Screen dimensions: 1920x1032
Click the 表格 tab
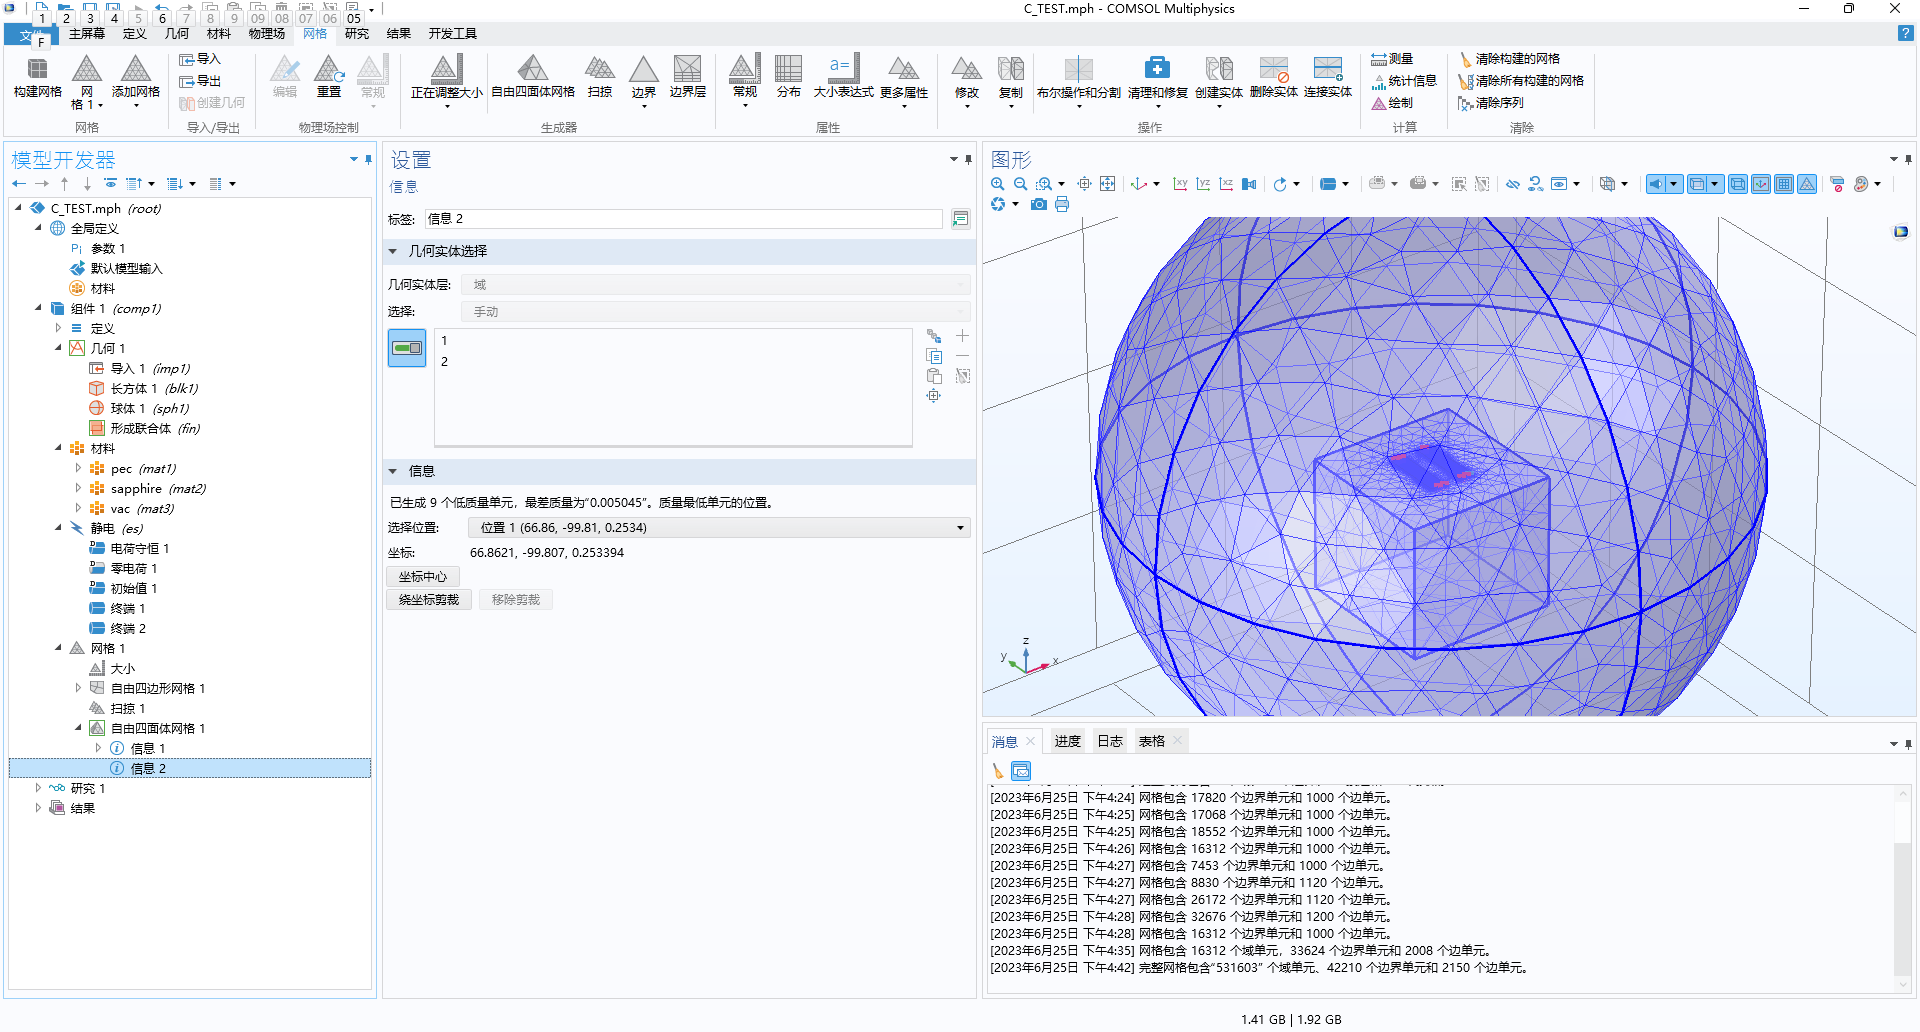tap(1152, 741)
